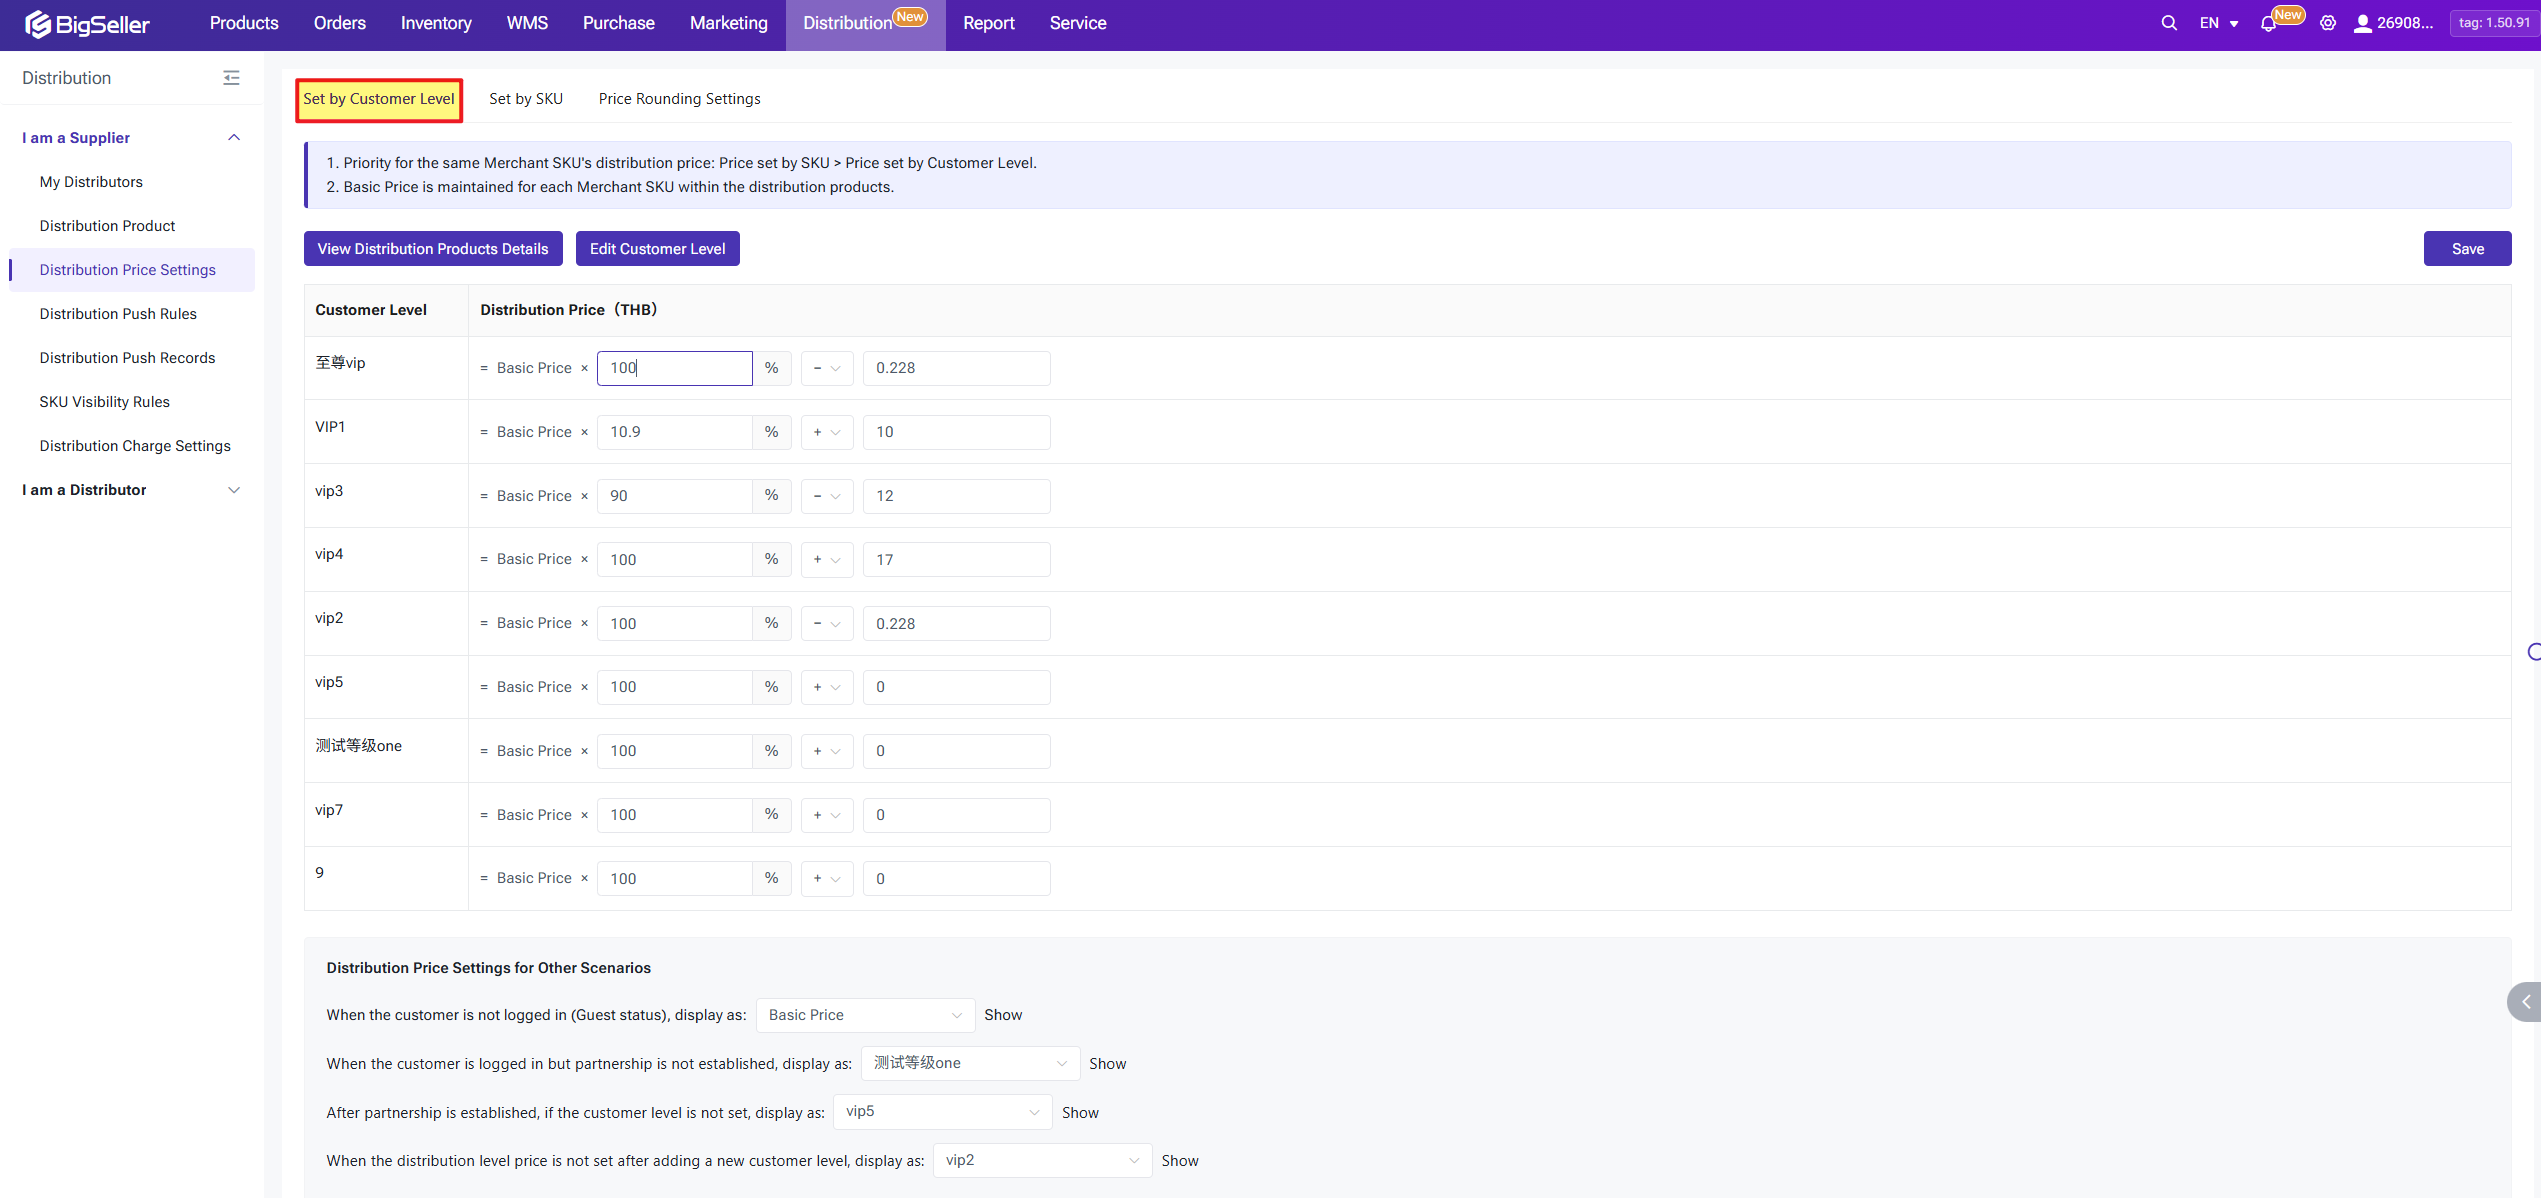Click the floating side panel arrow icon
The height and width of the screenshot is (1198, 2541).
2525,1002
